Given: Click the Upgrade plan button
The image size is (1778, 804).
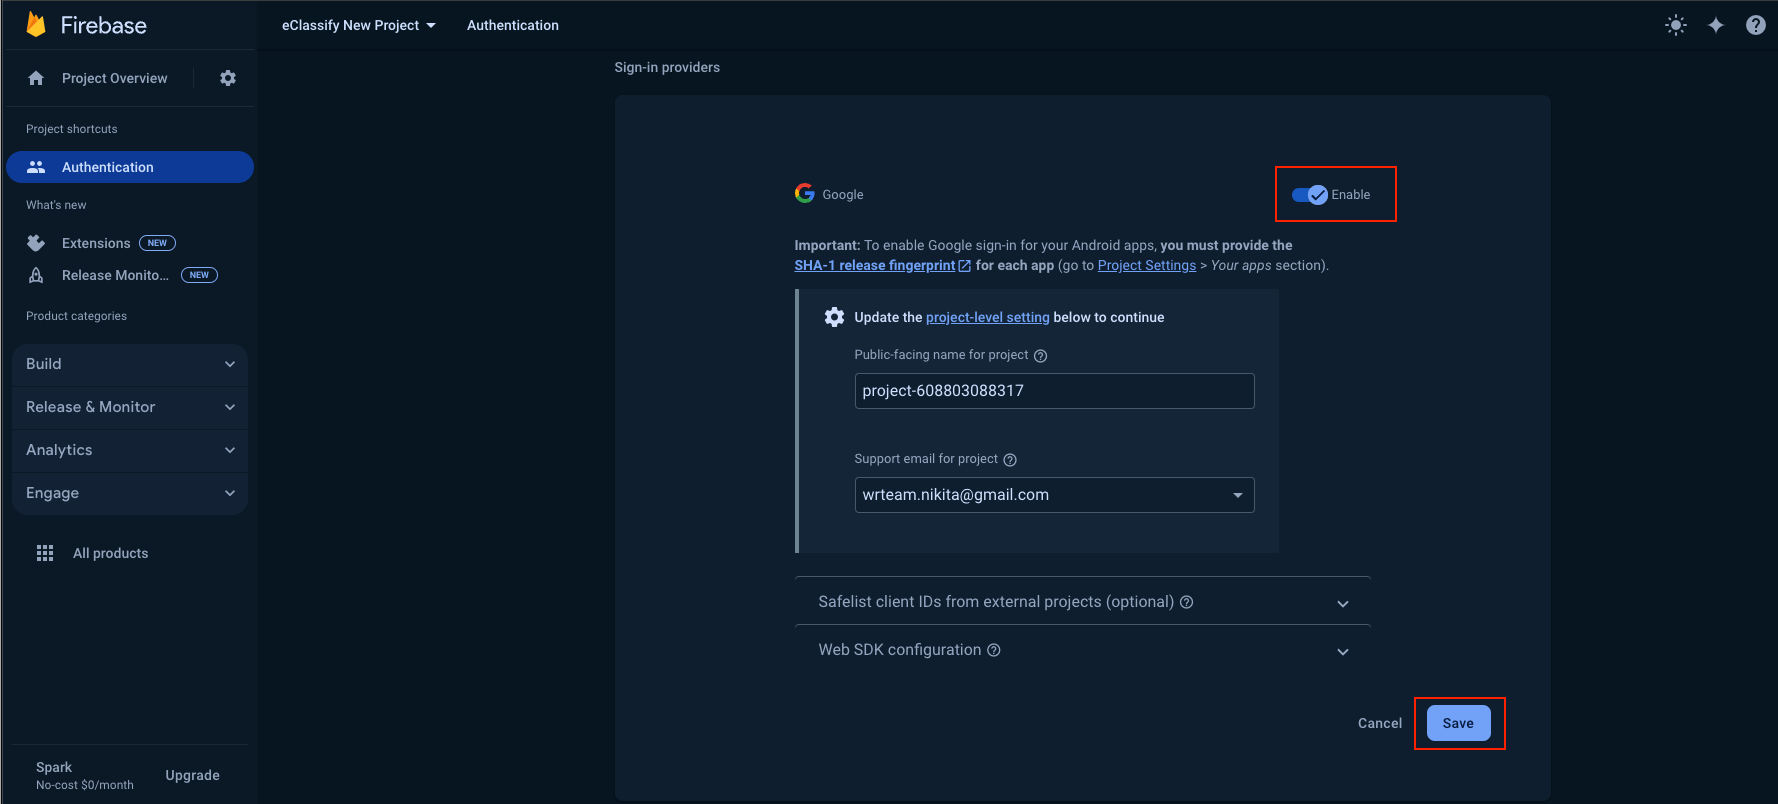Looking at the screenshot, I should 192,775.
